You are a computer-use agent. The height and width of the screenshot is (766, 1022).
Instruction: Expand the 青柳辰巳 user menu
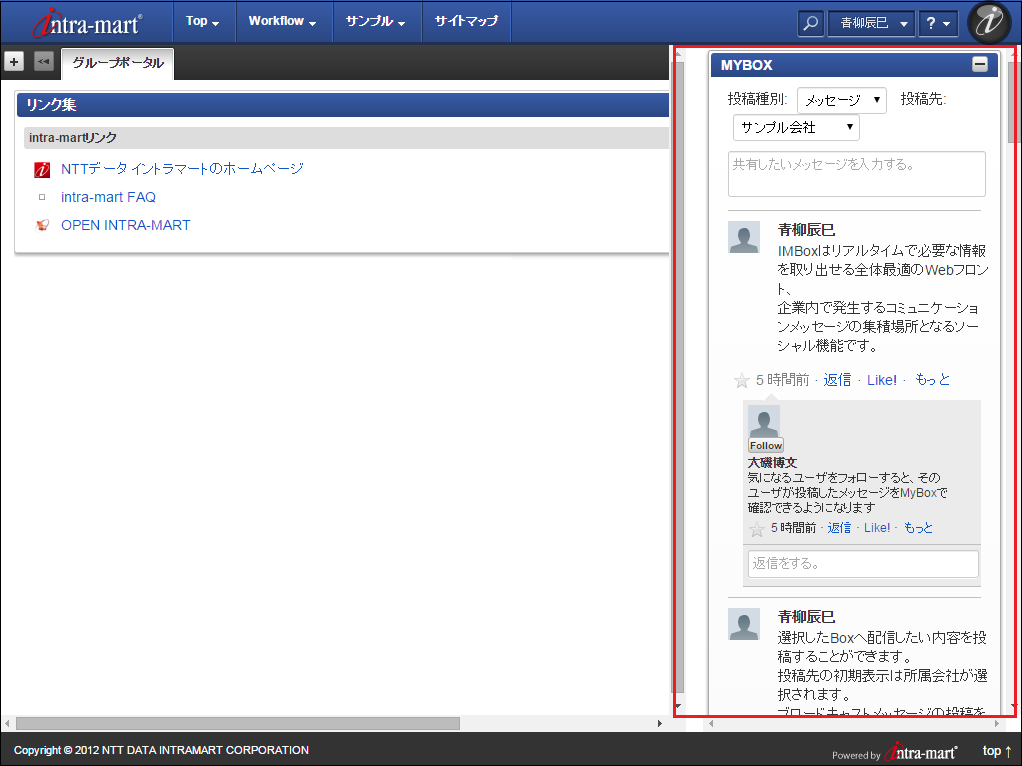pyautogui.click(x=871, y=23)
